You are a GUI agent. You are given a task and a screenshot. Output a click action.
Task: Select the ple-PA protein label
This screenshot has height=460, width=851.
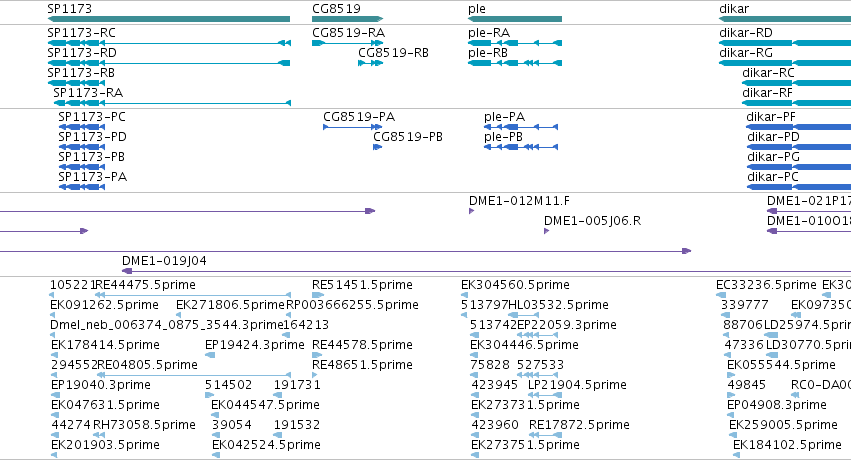point(504,117)
